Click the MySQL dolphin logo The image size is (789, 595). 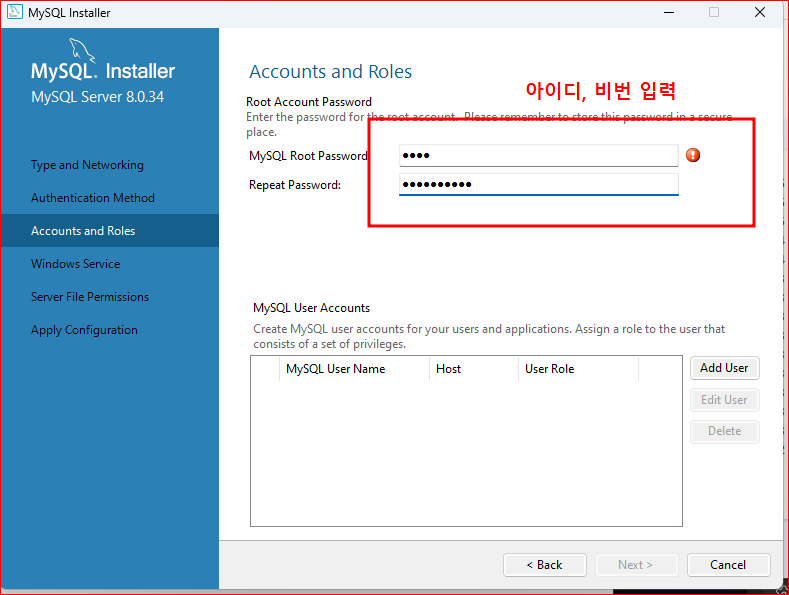(x=82, y=50)
